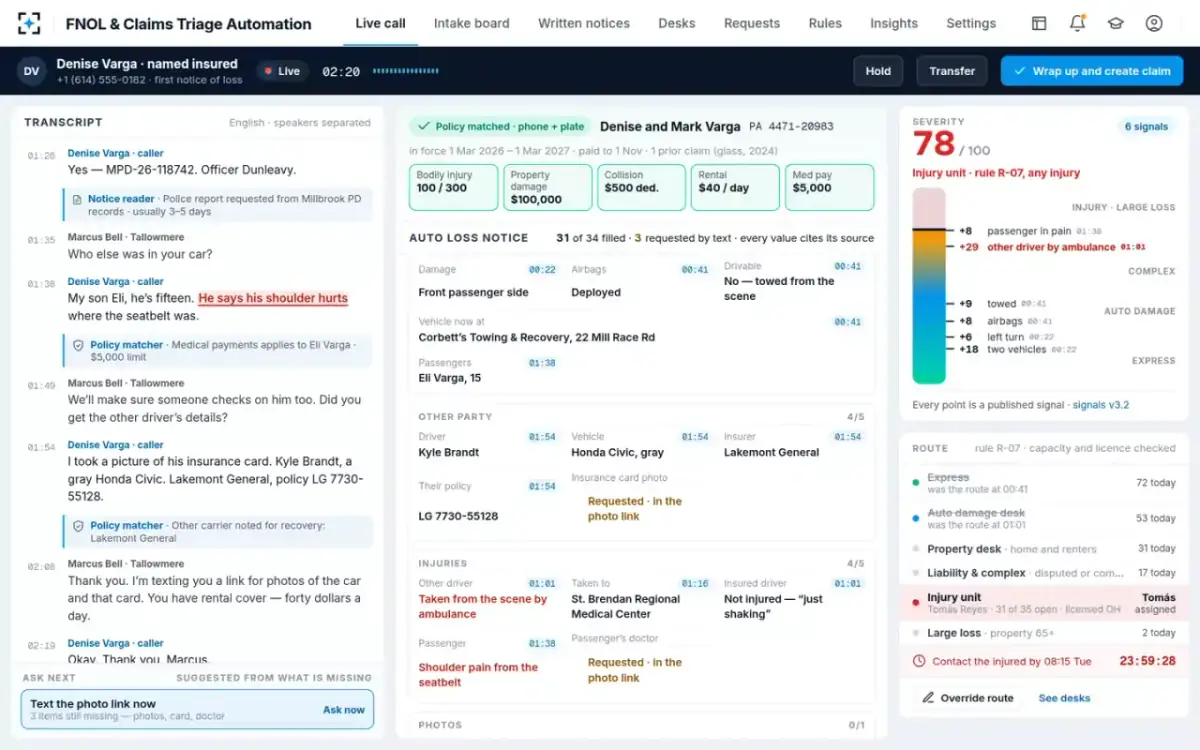Image resolution: width=1200 pixels, height=750 pixels.
Task: Click the clock icon beside Contact the injured
Action: pos(919,661)
